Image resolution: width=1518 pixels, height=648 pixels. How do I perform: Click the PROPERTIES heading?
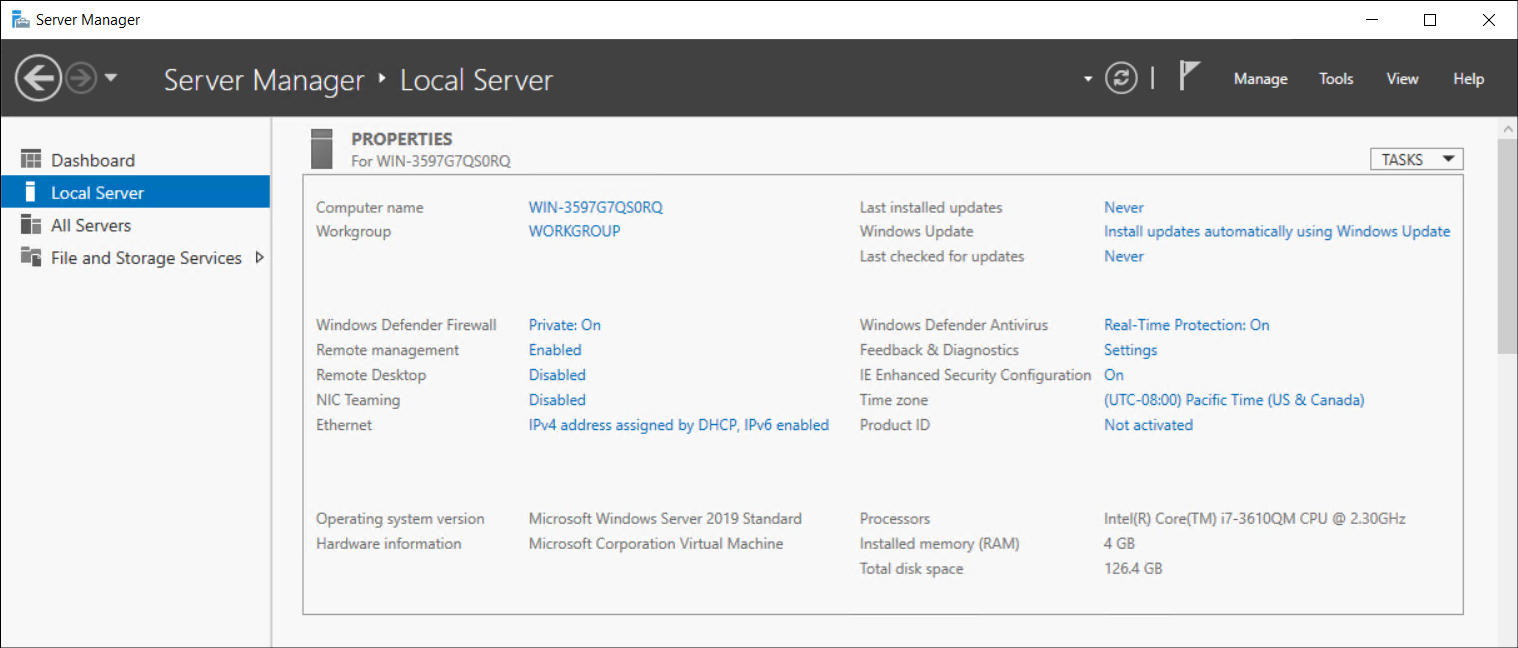pyautogui.click(x=402, y=139)
